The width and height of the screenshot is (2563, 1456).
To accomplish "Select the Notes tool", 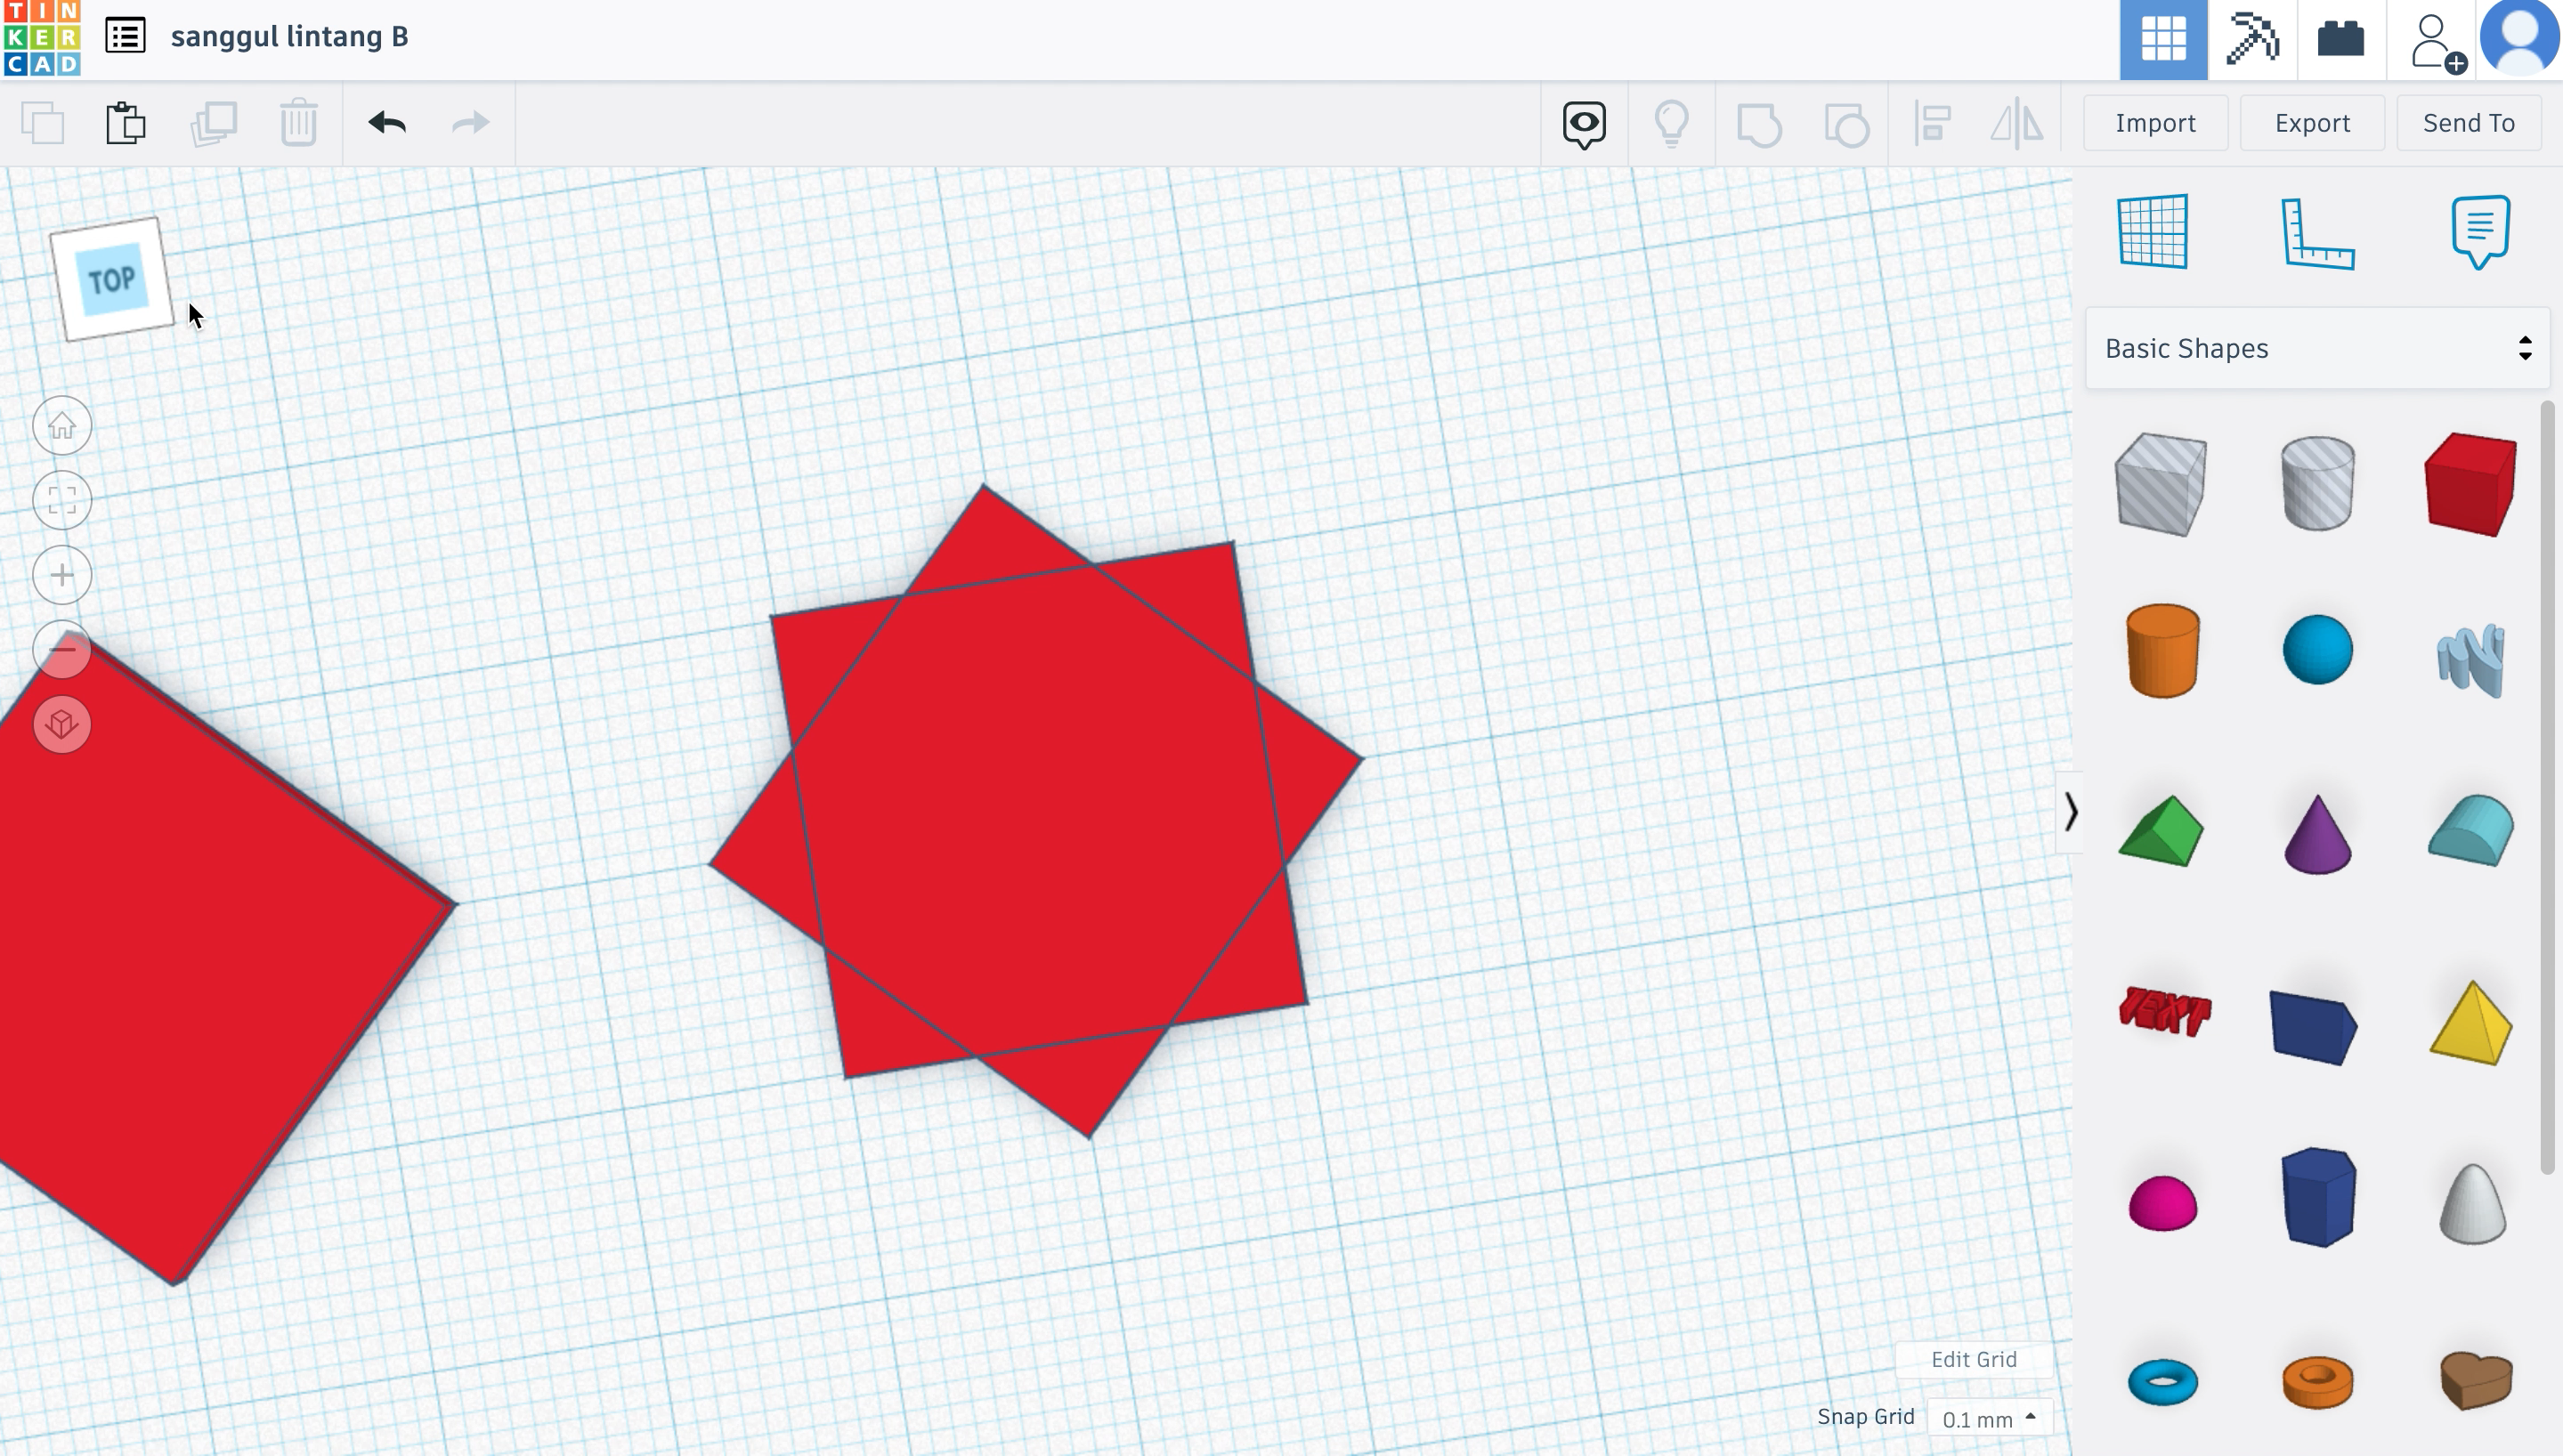I will [2480, 232].
